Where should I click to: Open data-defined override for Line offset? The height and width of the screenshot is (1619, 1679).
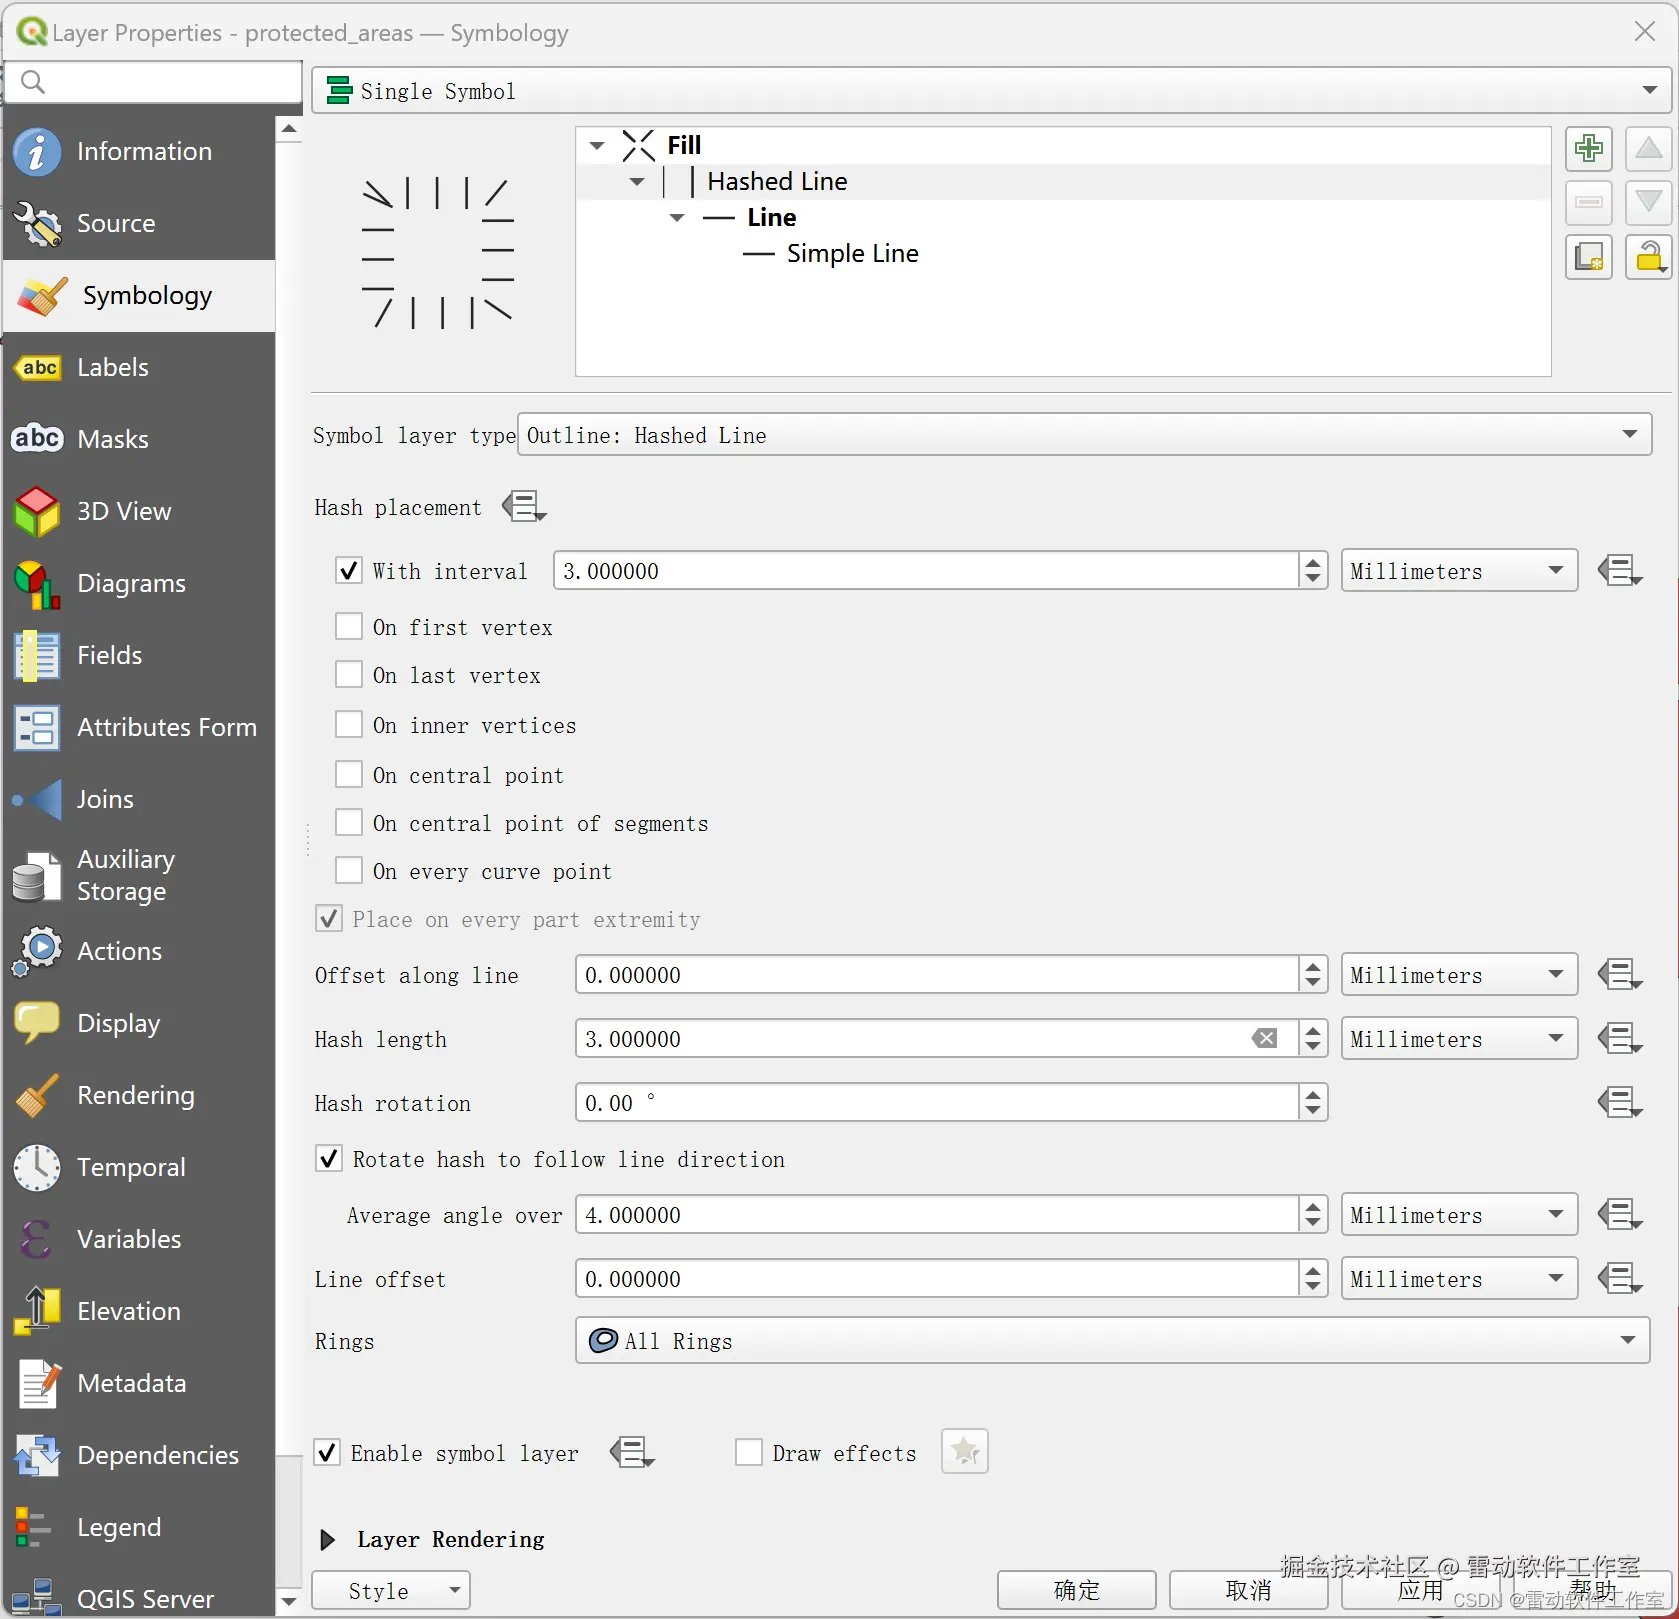tap(1620, 1279)
